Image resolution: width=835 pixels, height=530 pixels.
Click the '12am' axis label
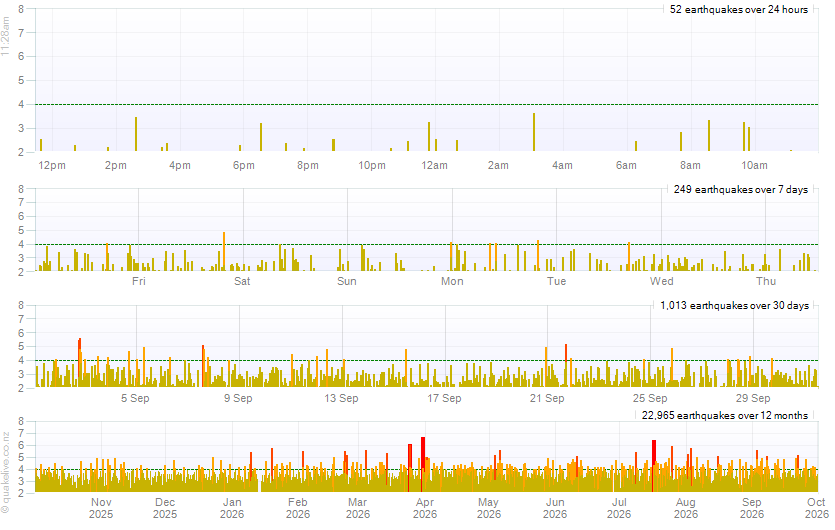[x=434, y=166]
